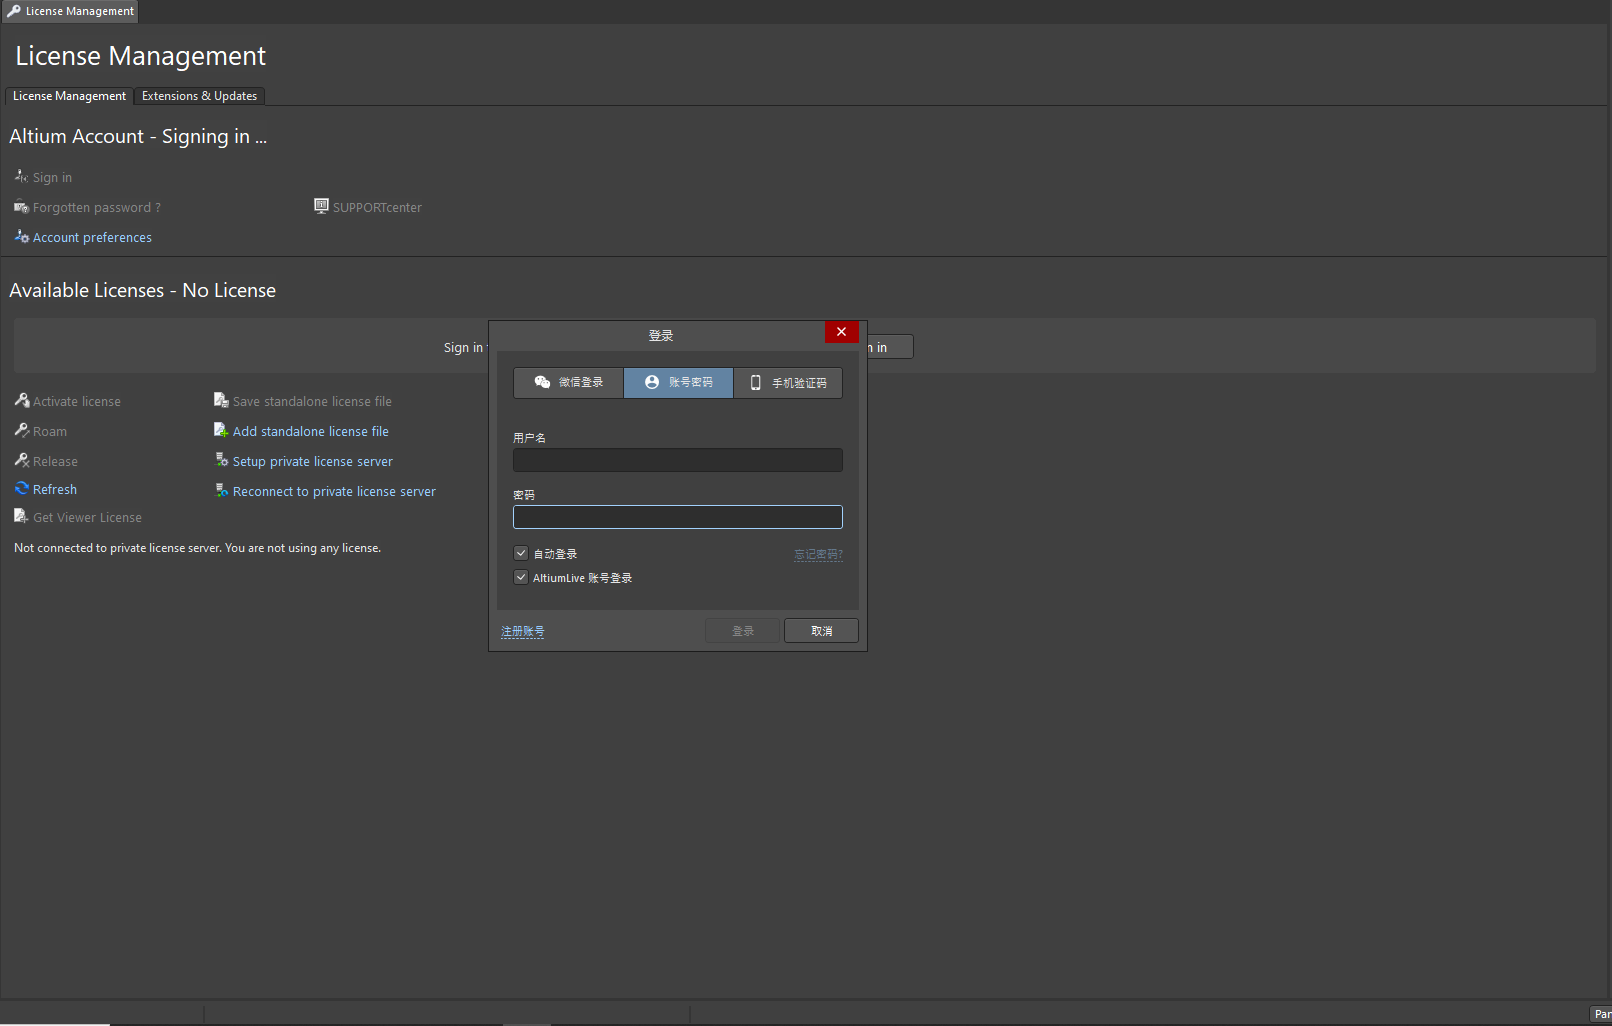This screenshot has width=1612, height=1026.
Task: Click the Release license icon
Action: (x=22, y=460)
